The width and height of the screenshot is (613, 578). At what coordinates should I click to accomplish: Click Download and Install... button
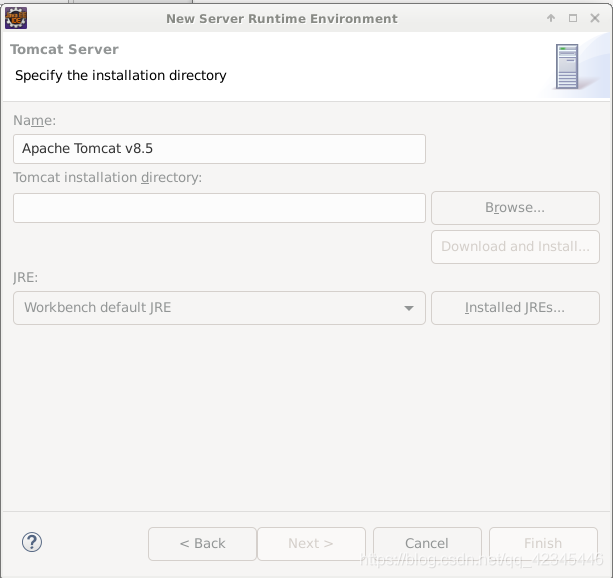click(x=515, y=247)
